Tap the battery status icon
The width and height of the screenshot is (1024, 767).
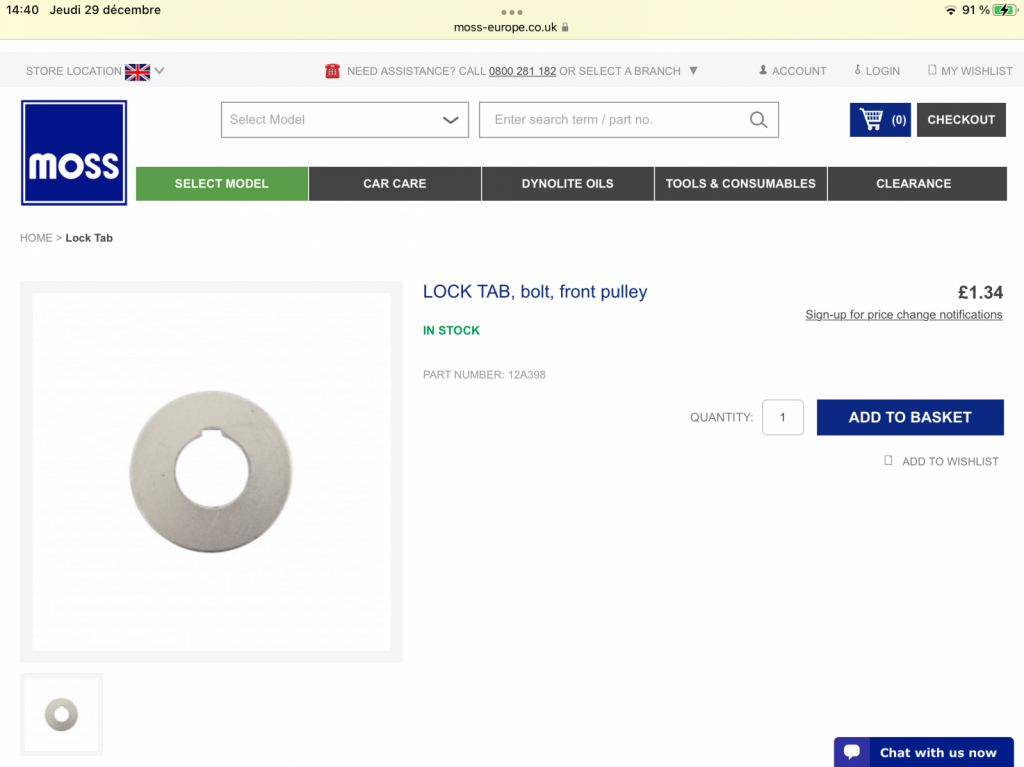click(1005, 10)
